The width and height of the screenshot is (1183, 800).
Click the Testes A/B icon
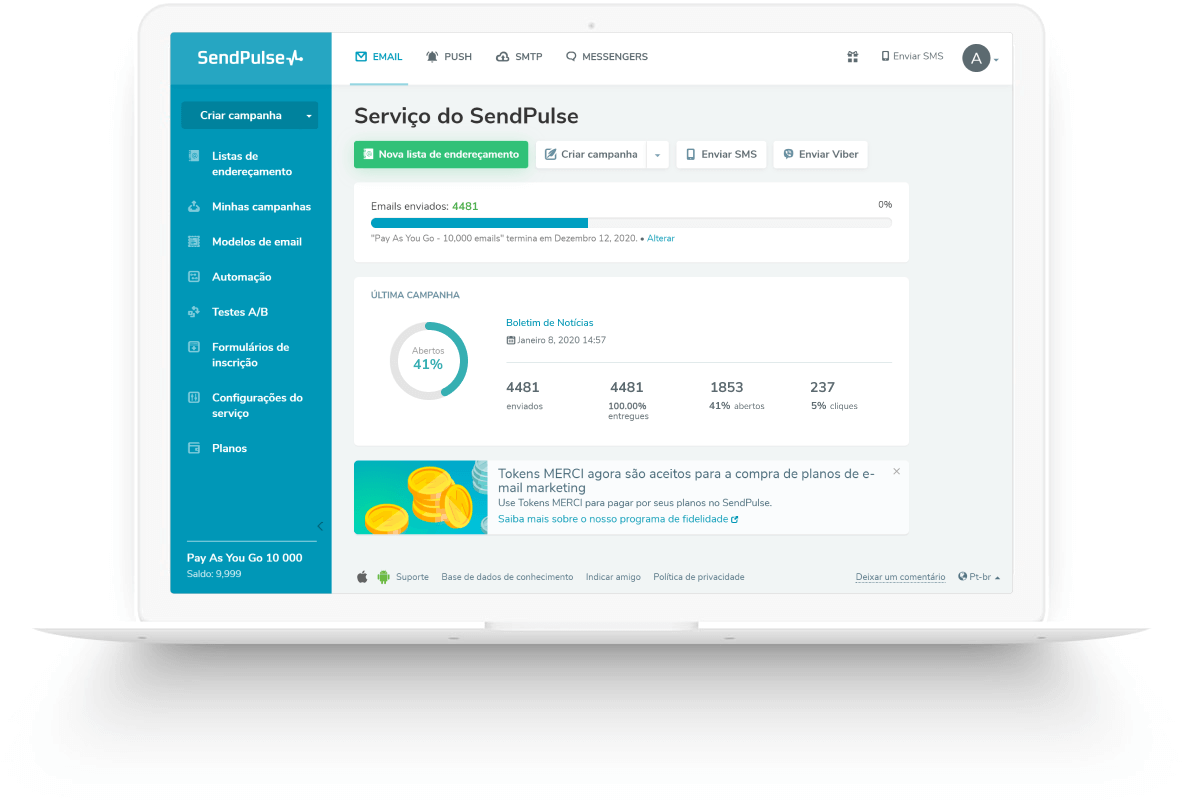pos(194,312)
